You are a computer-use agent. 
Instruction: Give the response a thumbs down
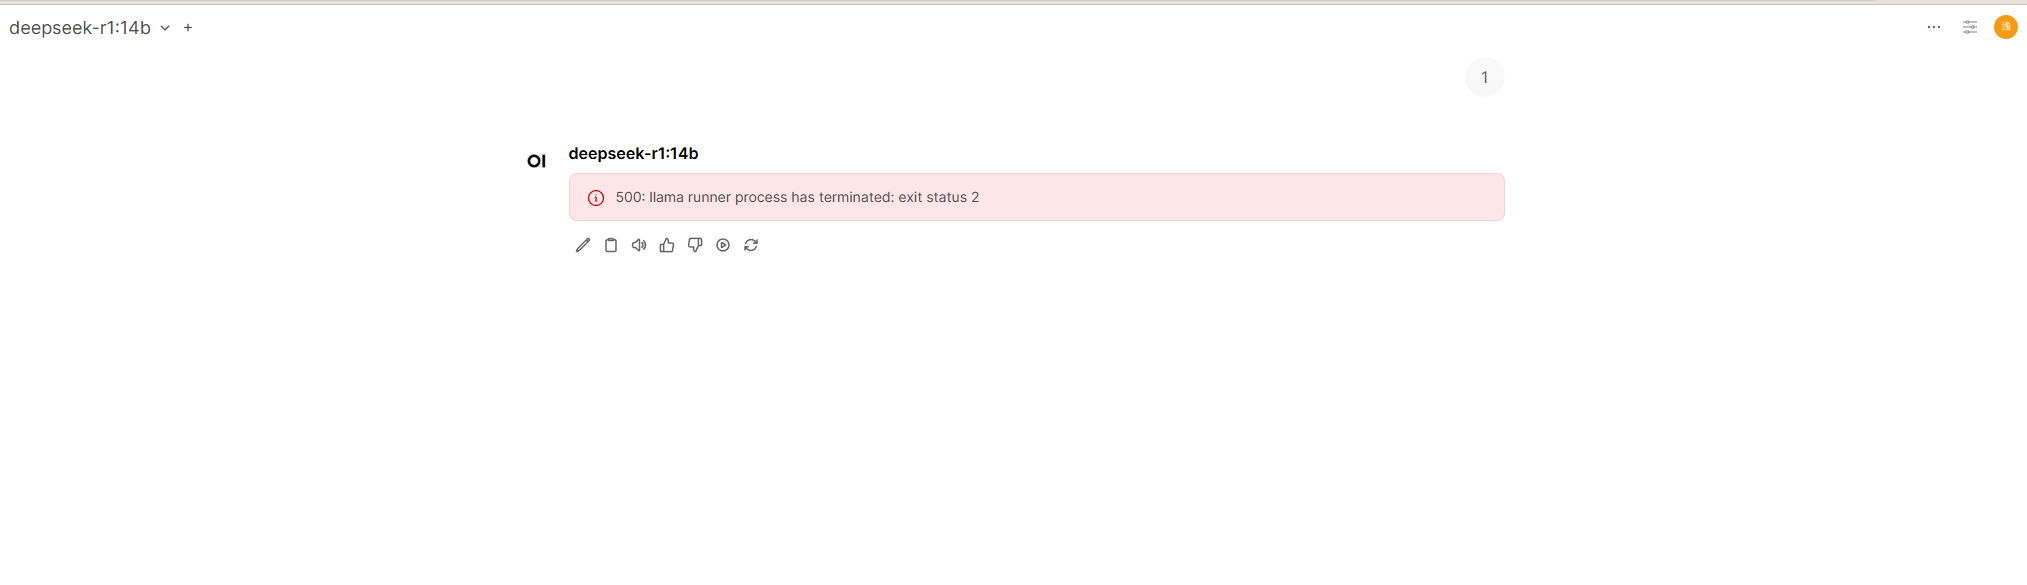pyautogui.click(x=695, y=245)
